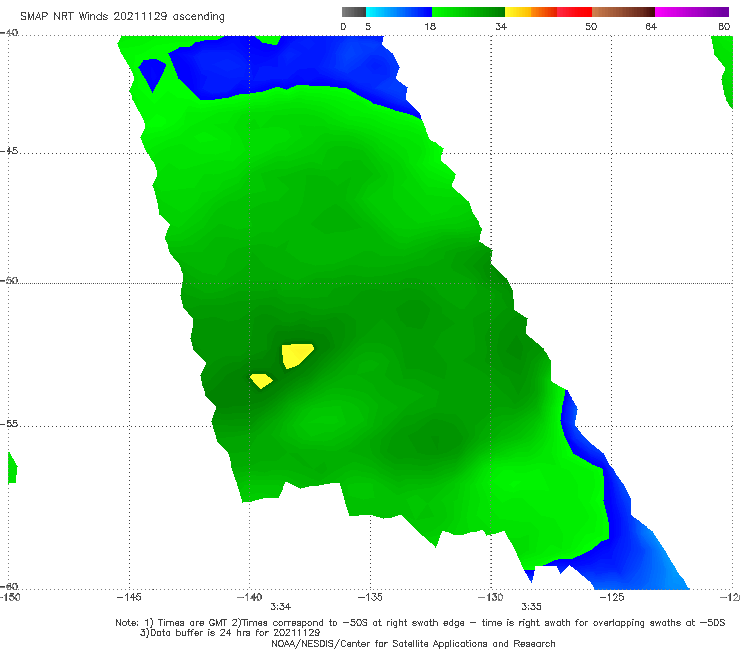Click the longitude label '-140'

click(249, 597)
